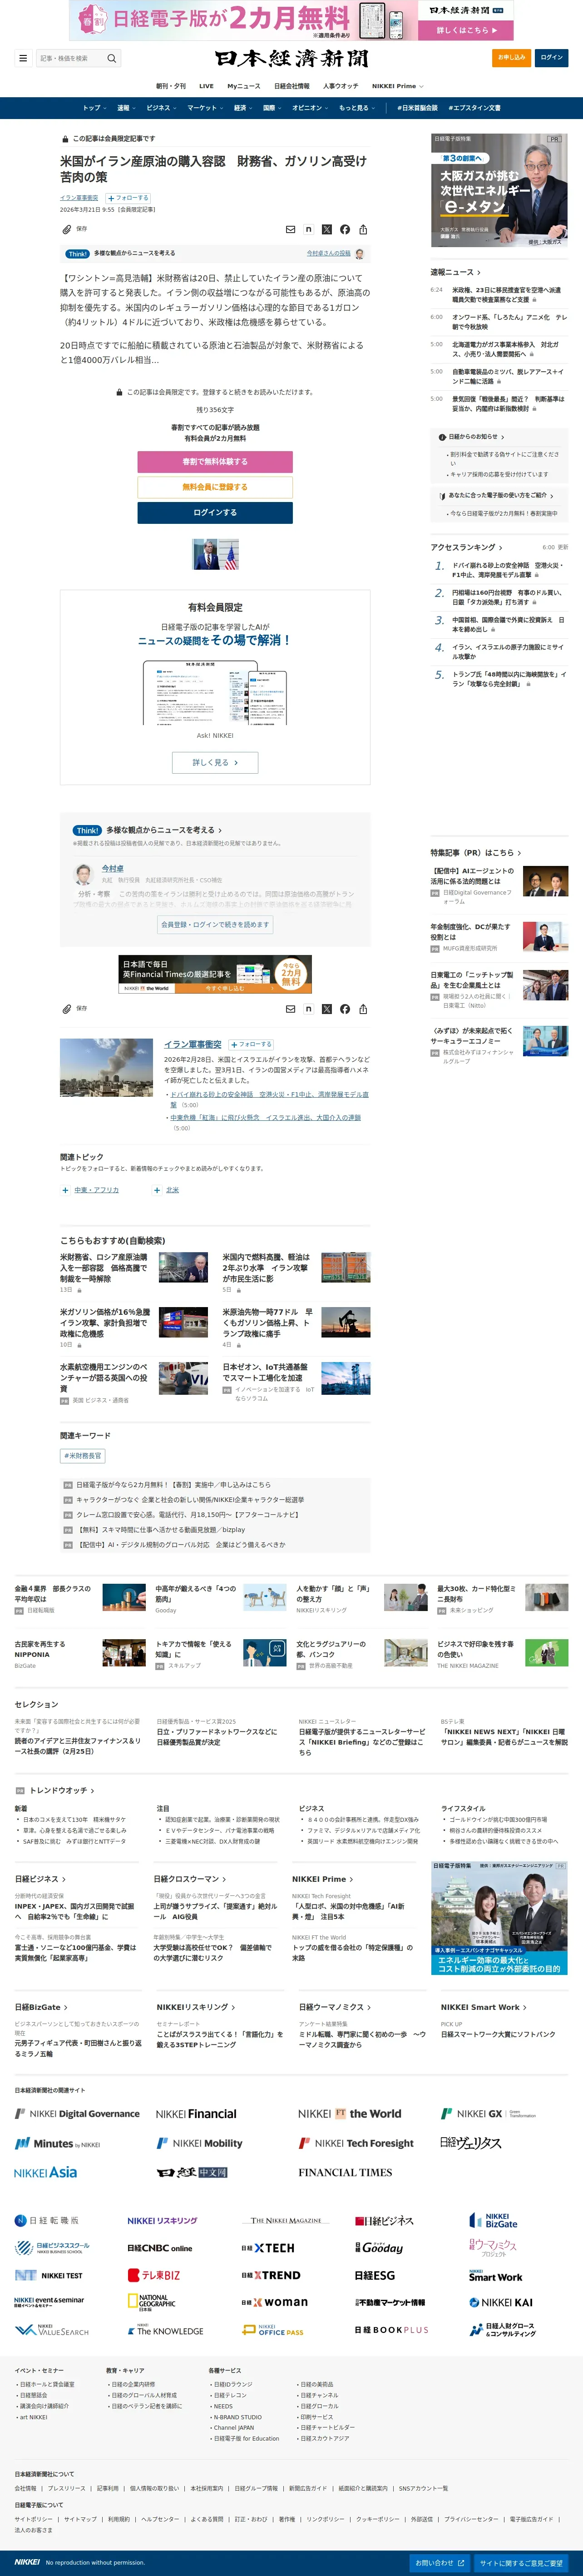
Task: Click the #米財務長官 keyword tag
Action: [x=83, y=1456]
